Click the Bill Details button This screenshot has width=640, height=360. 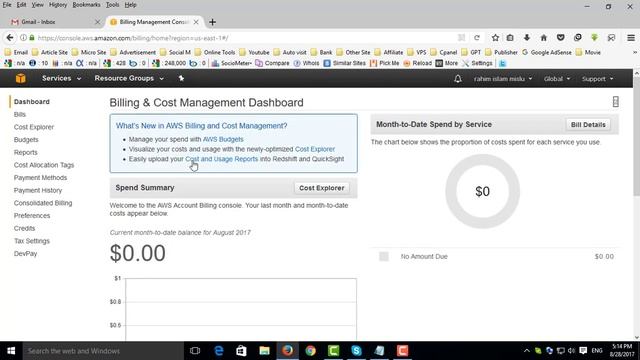click(x=588, y=124)
